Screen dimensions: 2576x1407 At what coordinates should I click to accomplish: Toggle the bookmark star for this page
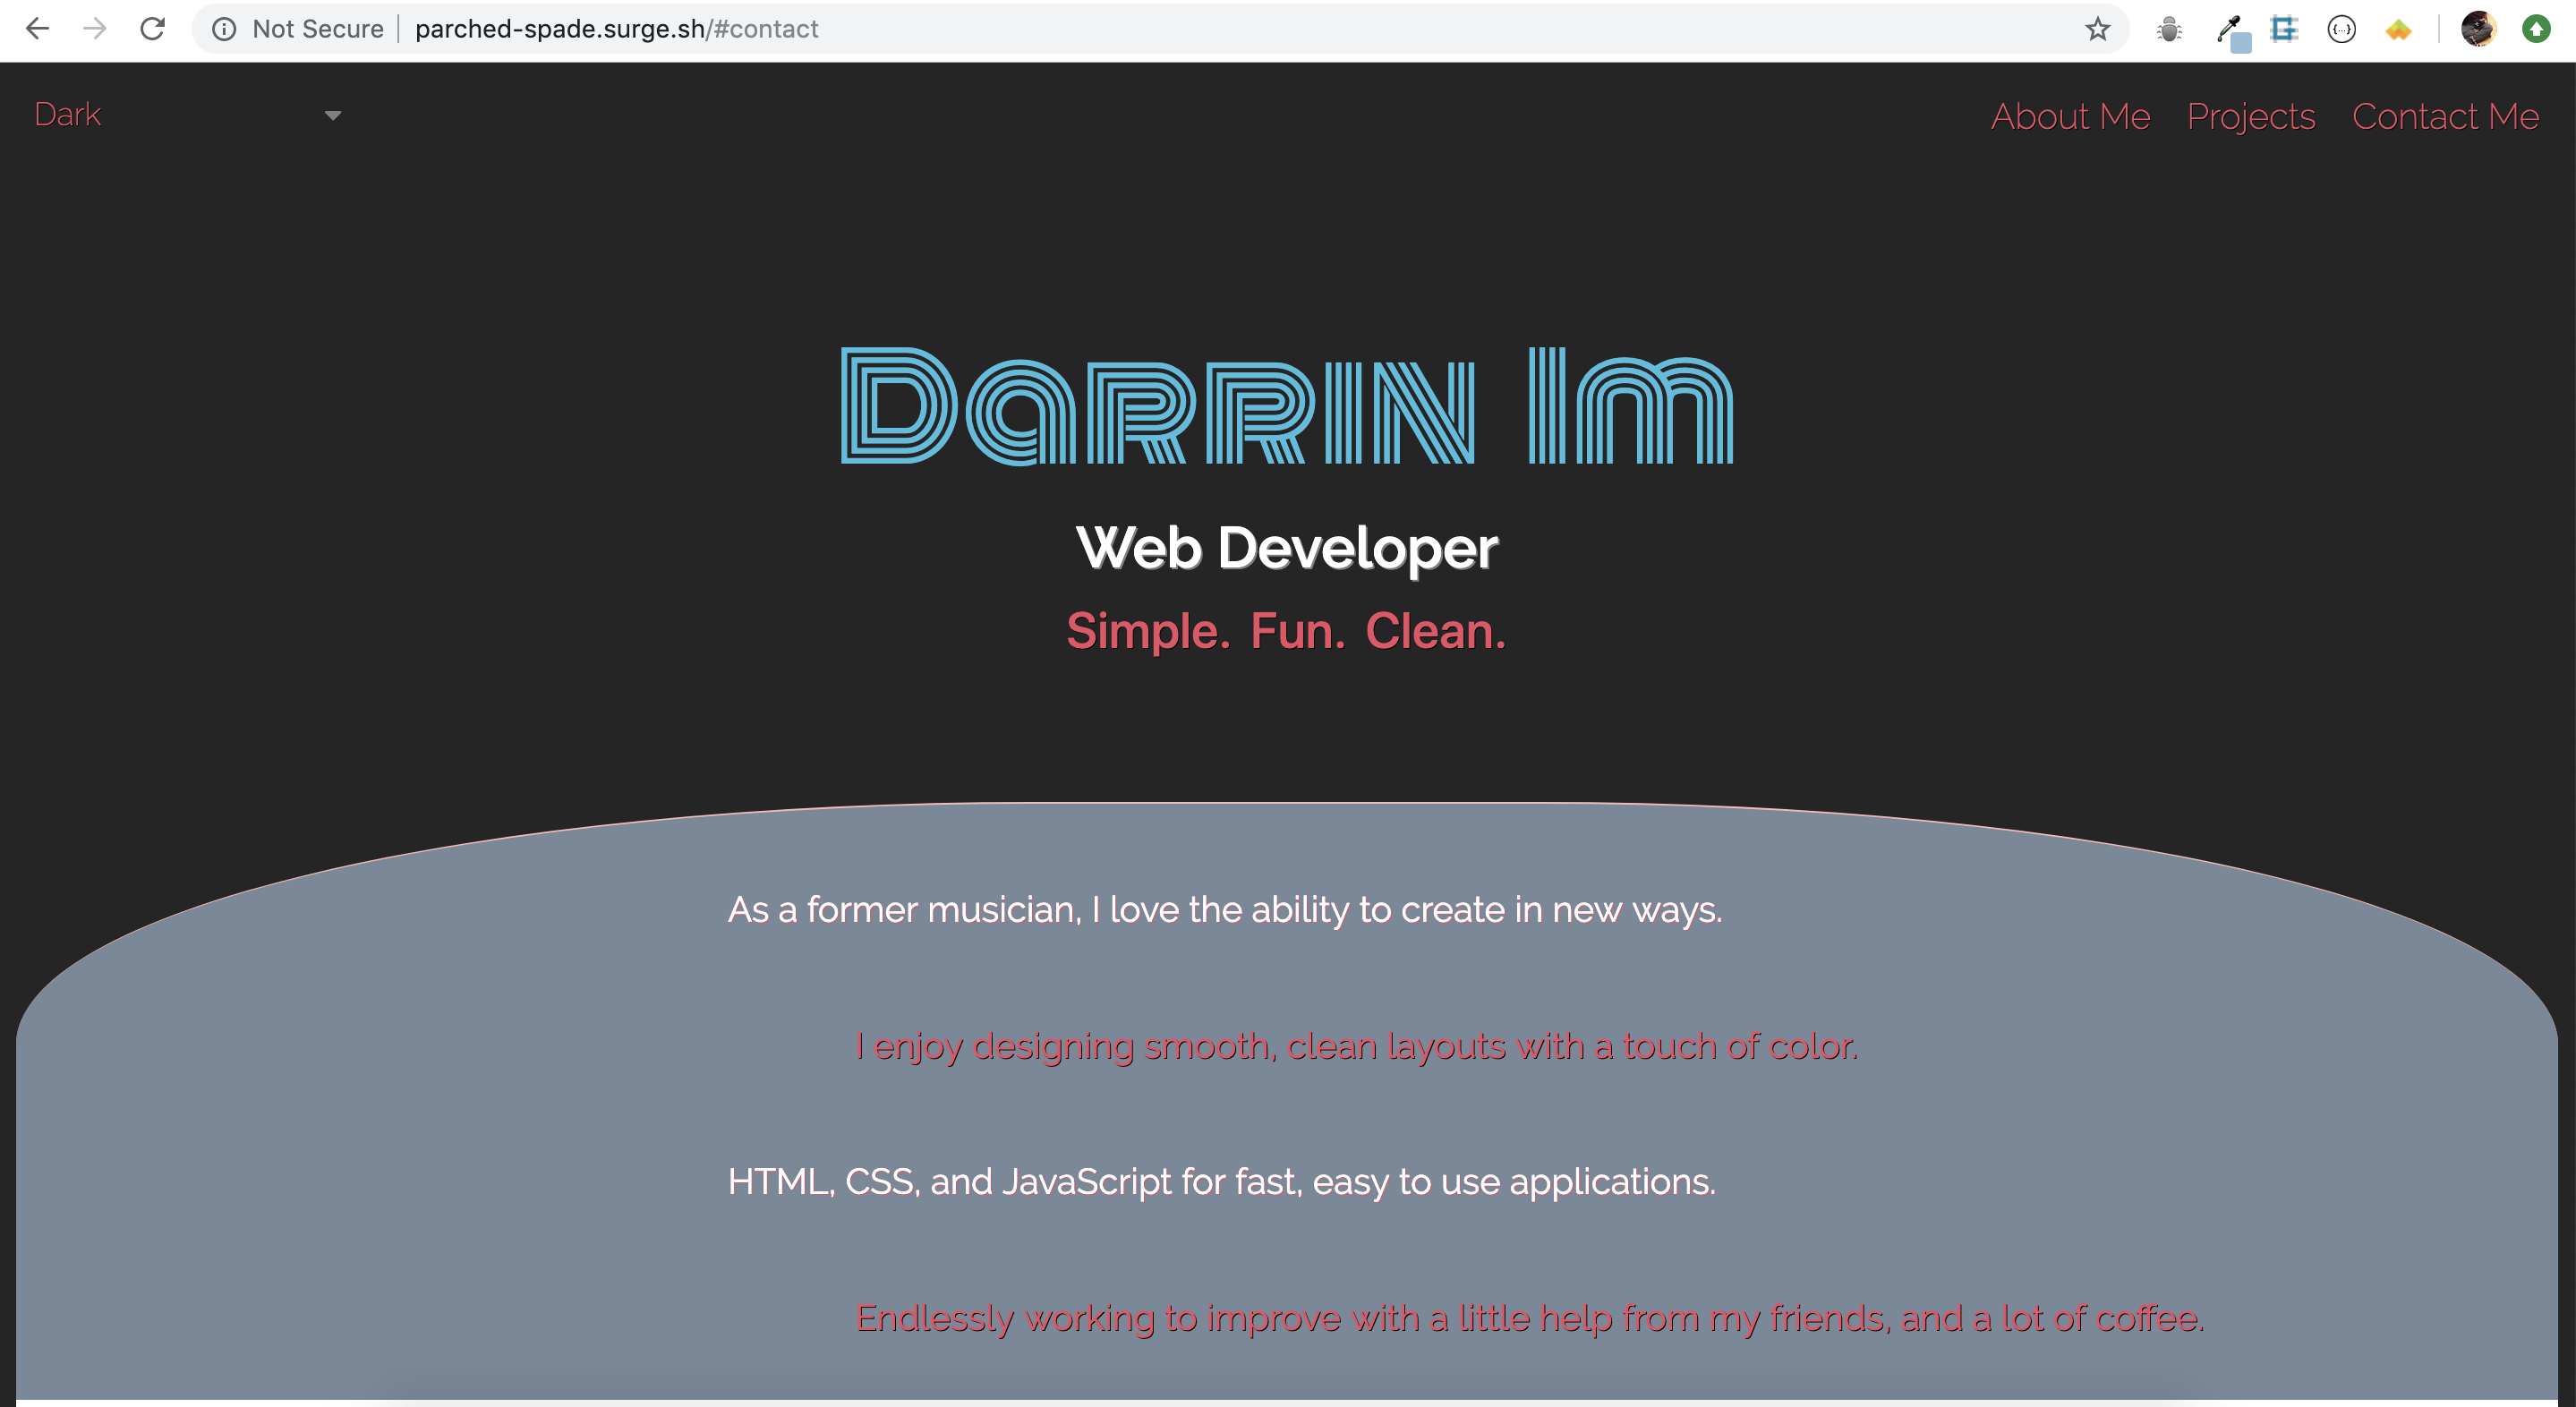[2096, 29]
